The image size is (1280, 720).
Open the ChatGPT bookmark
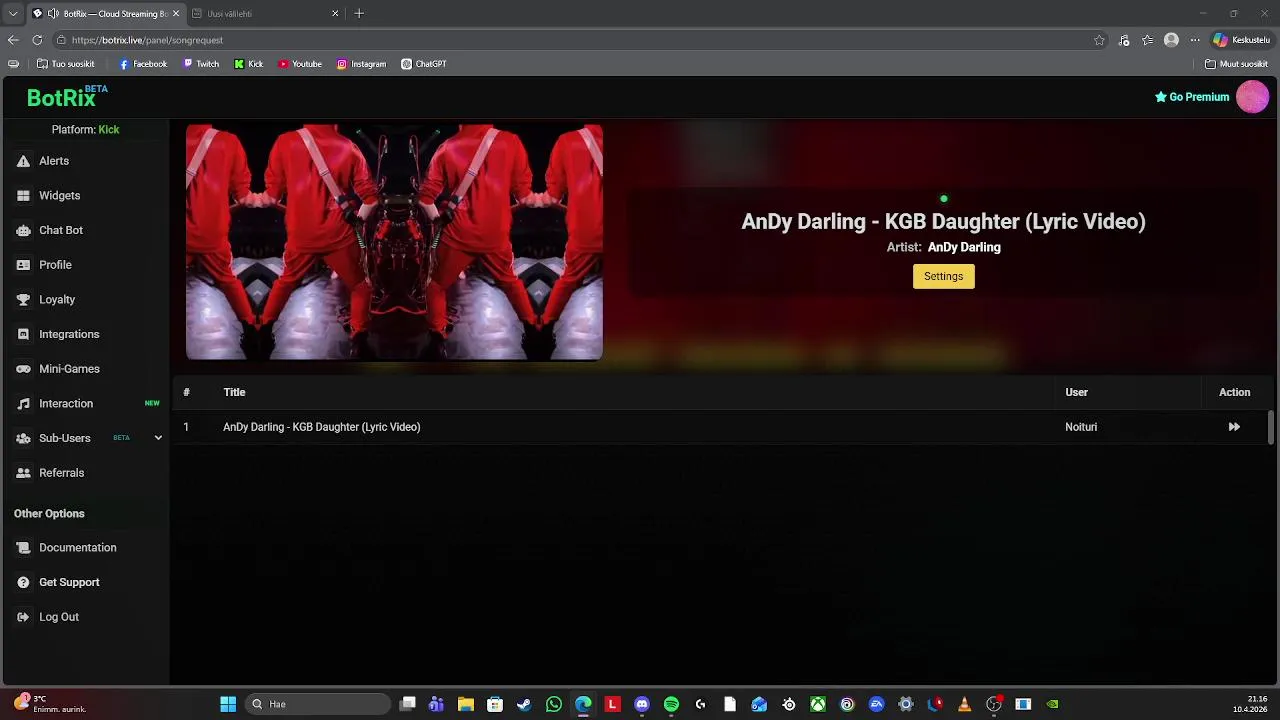click(x=424, y=64)
